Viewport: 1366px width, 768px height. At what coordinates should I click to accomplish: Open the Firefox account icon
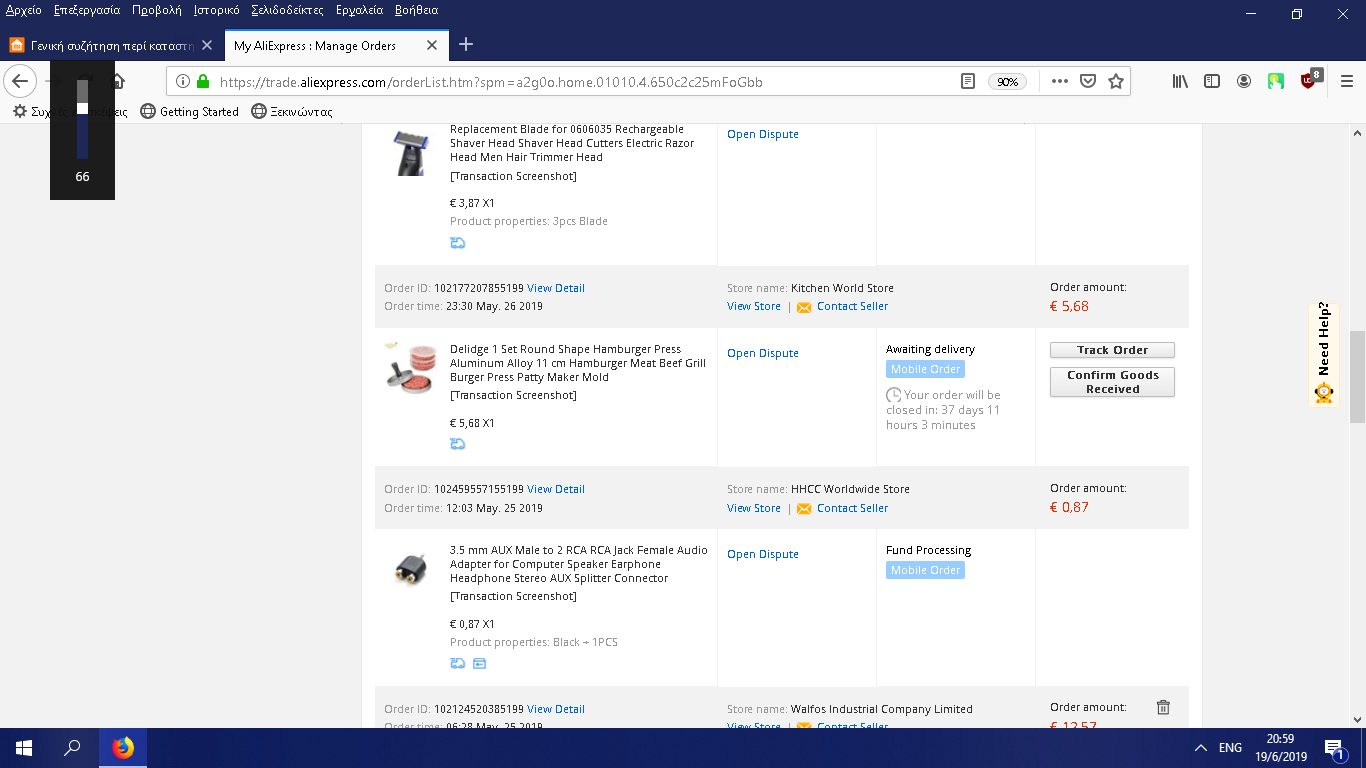(1243, 81)
